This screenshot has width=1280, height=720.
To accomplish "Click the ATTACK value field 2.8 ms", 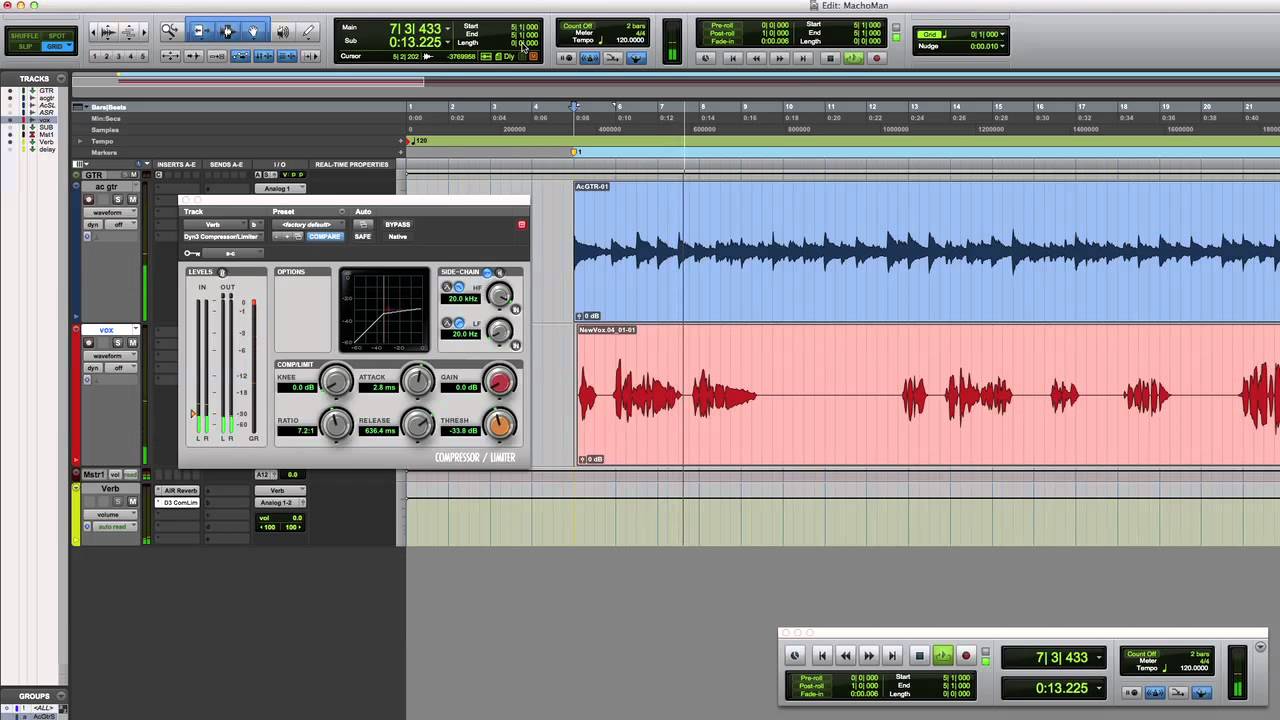I will [x=378, y=388].
